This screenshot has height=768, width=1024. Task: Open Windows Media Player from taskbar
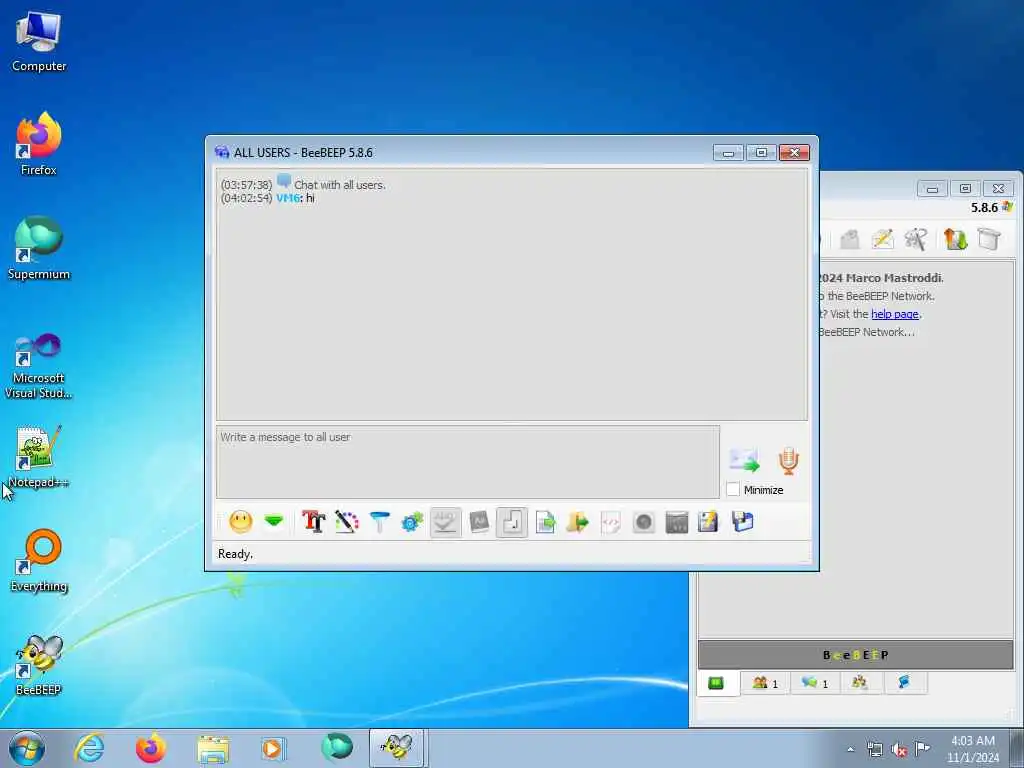pos(273,748)
